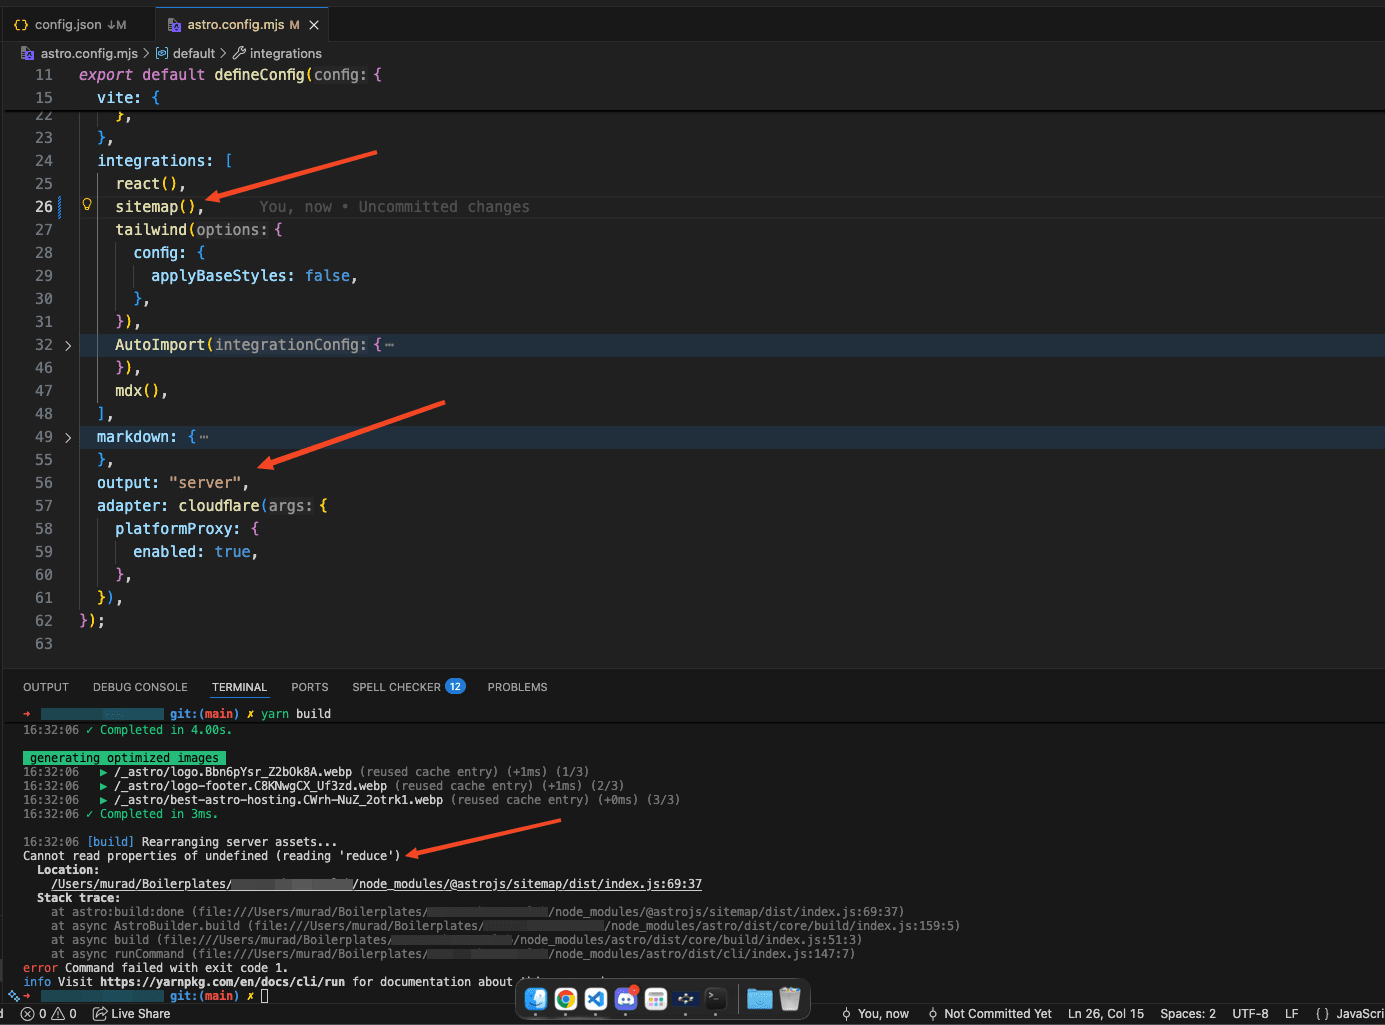Toggle the fold arrow on line 32
1385x1025 pixels.
pyautogui.click(x=67, y=344)
